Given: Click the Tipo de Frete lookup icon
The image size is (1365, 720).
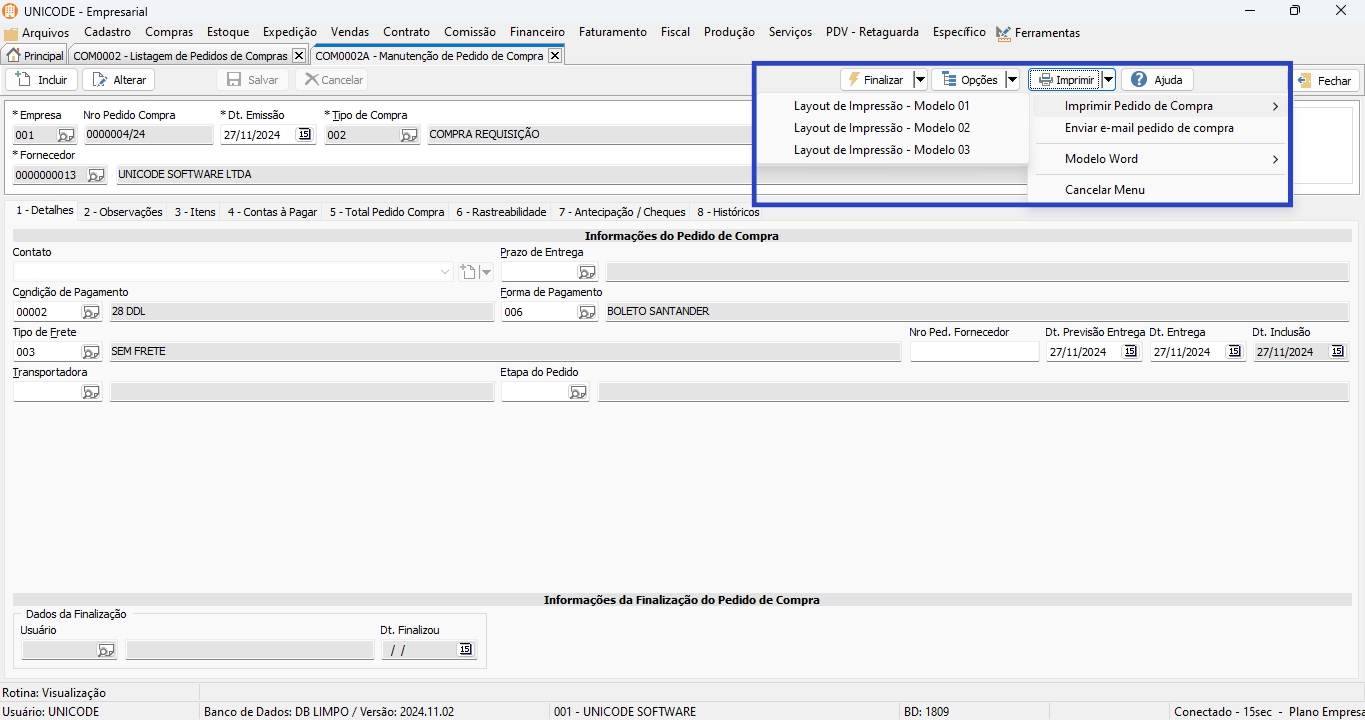Looking at the screenshot, I should (x=91, y=352).
